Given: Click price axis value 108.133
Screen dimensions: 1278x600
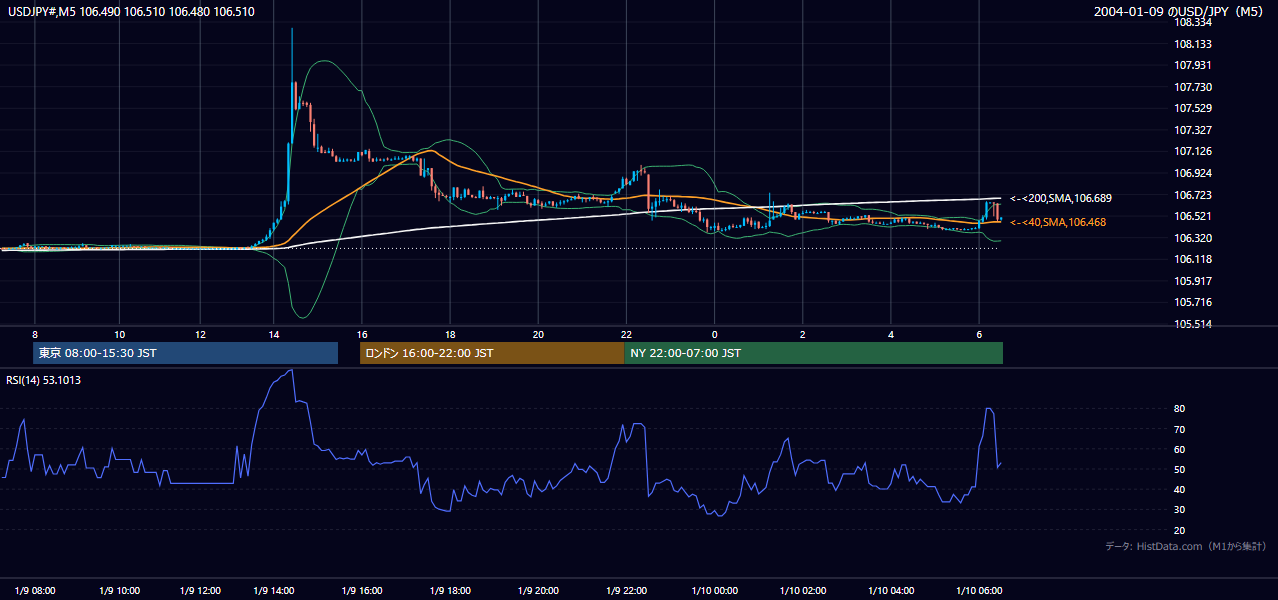Looking at the screenshot, I should [1192, 44].
